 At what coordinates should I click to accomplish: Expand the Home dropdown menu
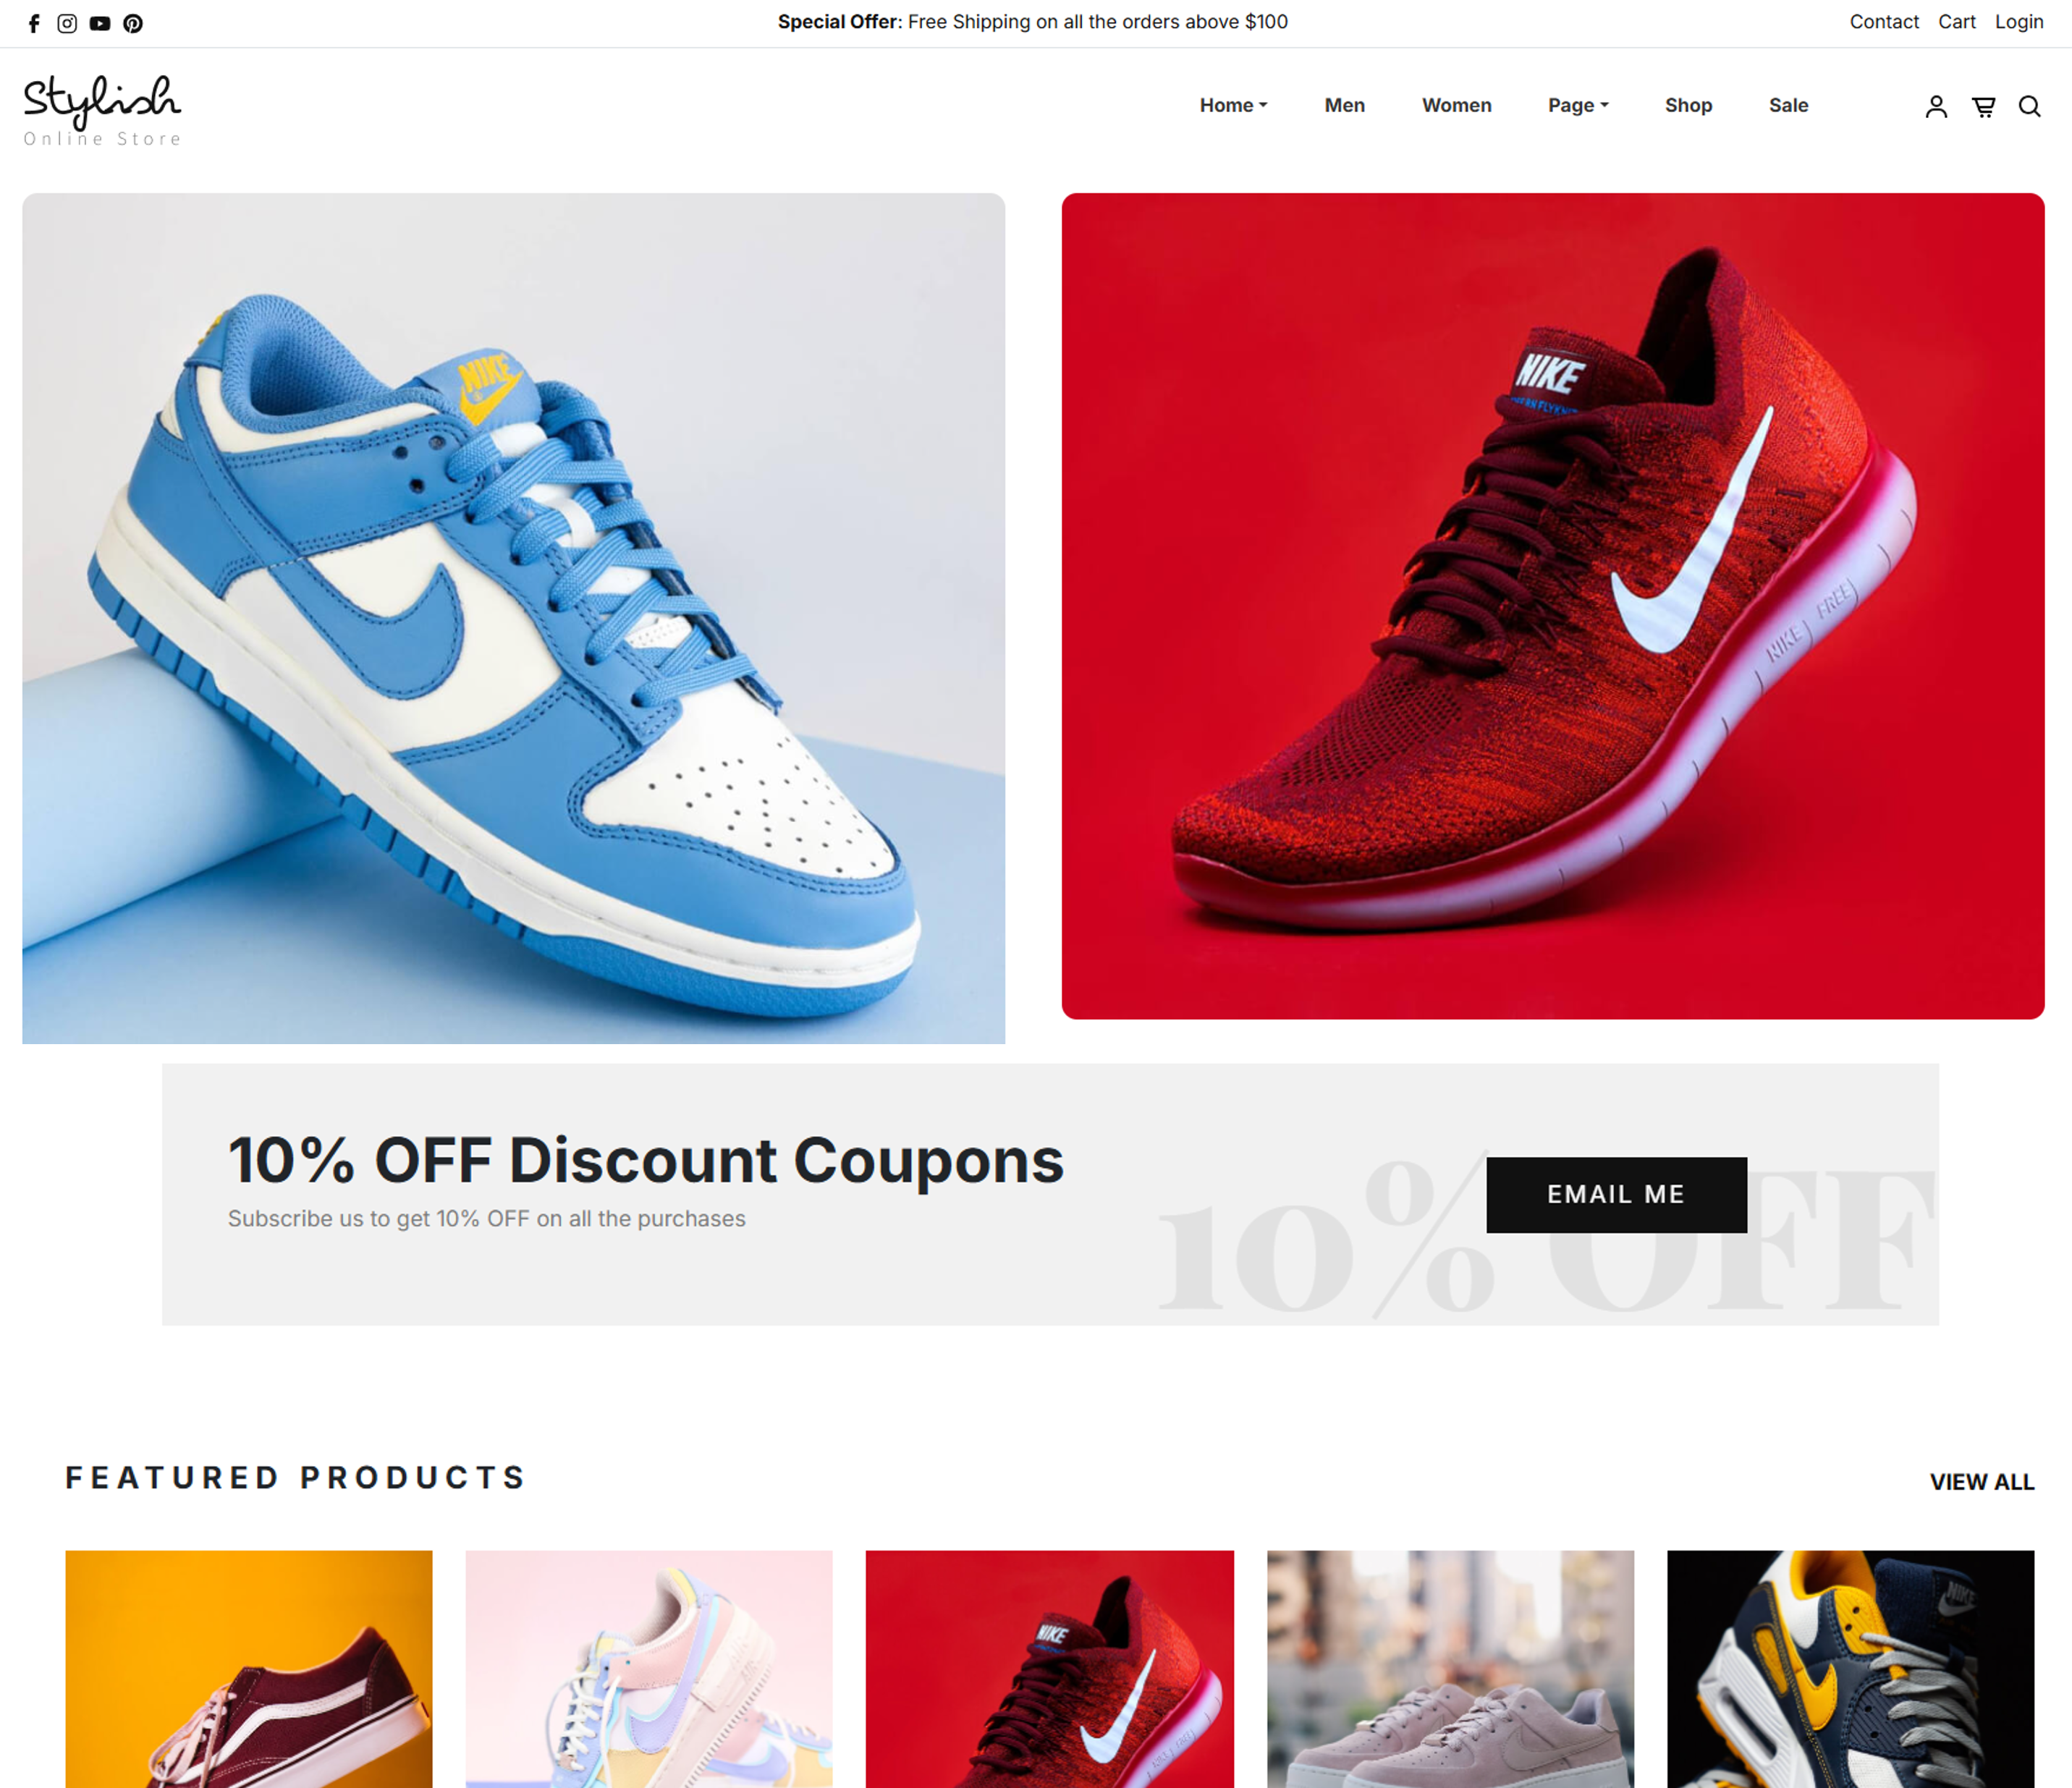click(x=1233, y=105)
